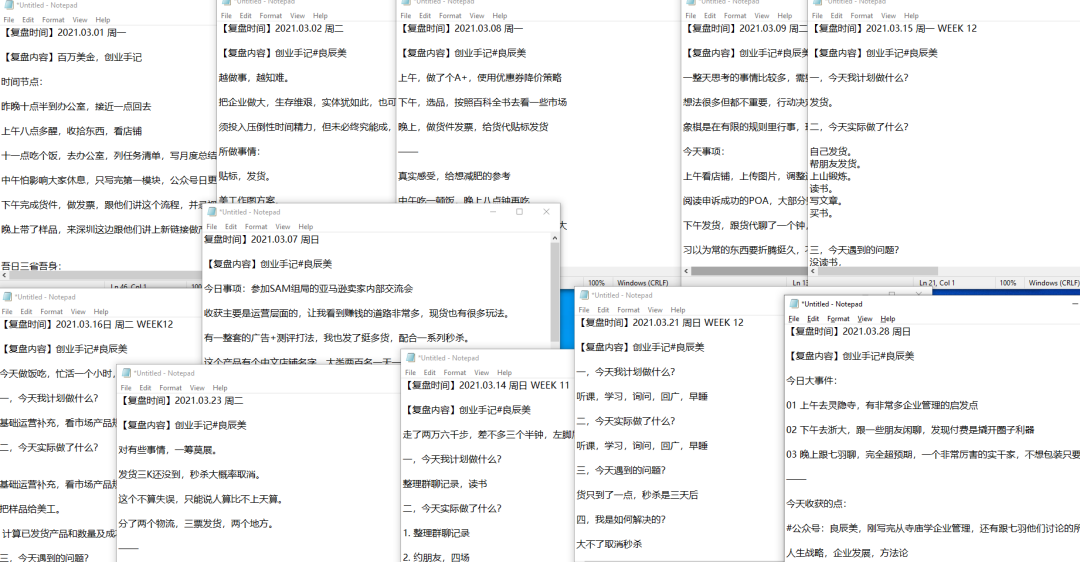The width and height of the screenshot is (1080, 562).
Task: Open Help menu in 2021.03.21 window
Action: pyautogui.click(x=678, y=310)
